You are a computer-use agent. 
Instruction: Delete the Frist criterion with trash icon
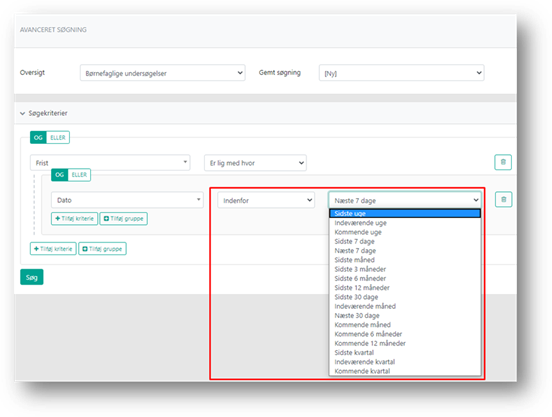click(503, 162)
